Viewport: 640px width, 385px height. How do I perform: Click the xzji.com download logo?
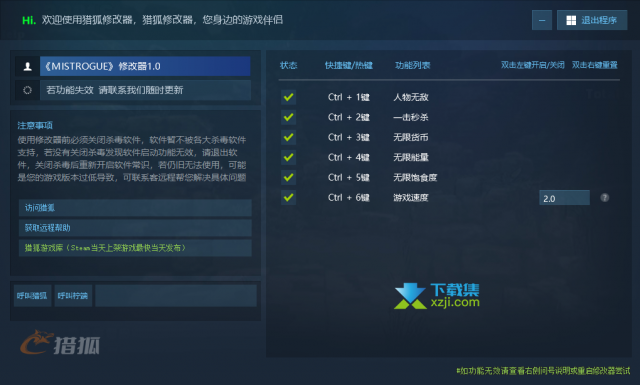click(437, 296)
